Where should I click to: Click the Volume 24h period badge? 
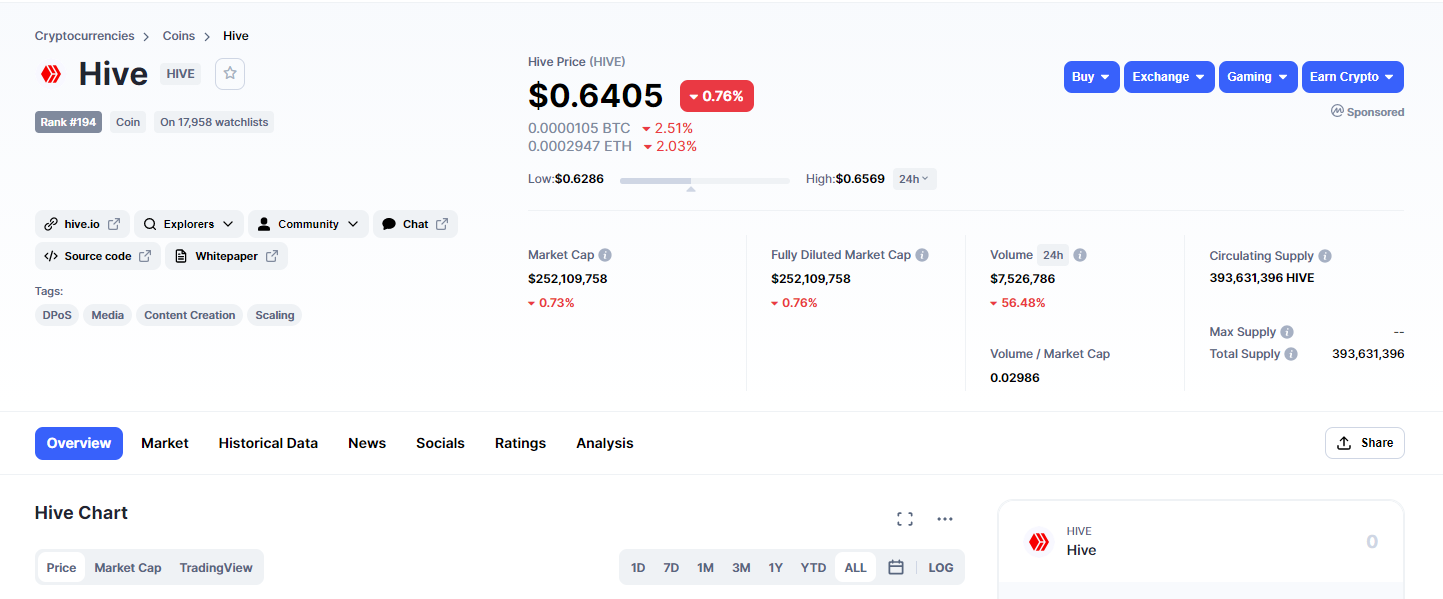1053,255
